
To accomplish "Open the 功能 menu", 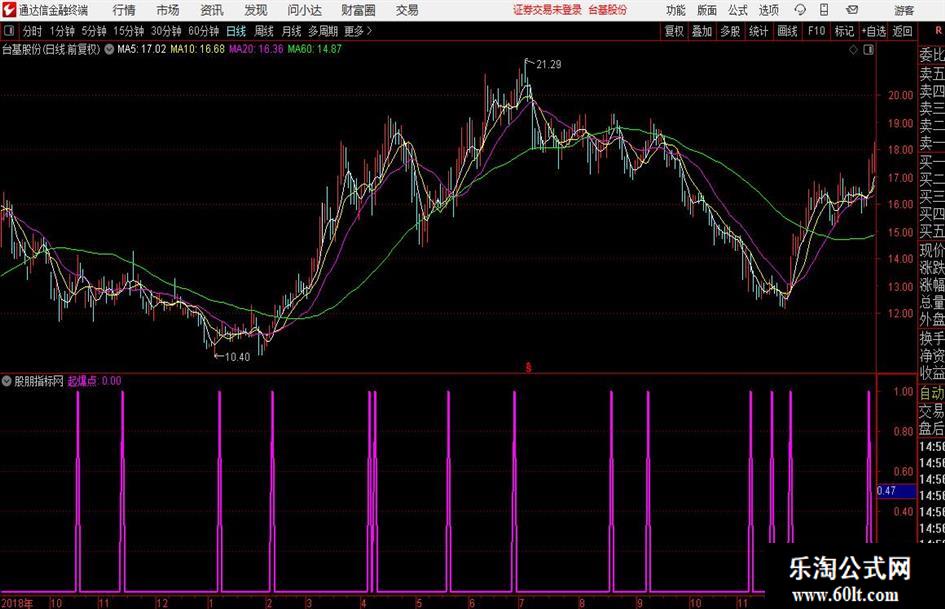I will click(676, 10).
